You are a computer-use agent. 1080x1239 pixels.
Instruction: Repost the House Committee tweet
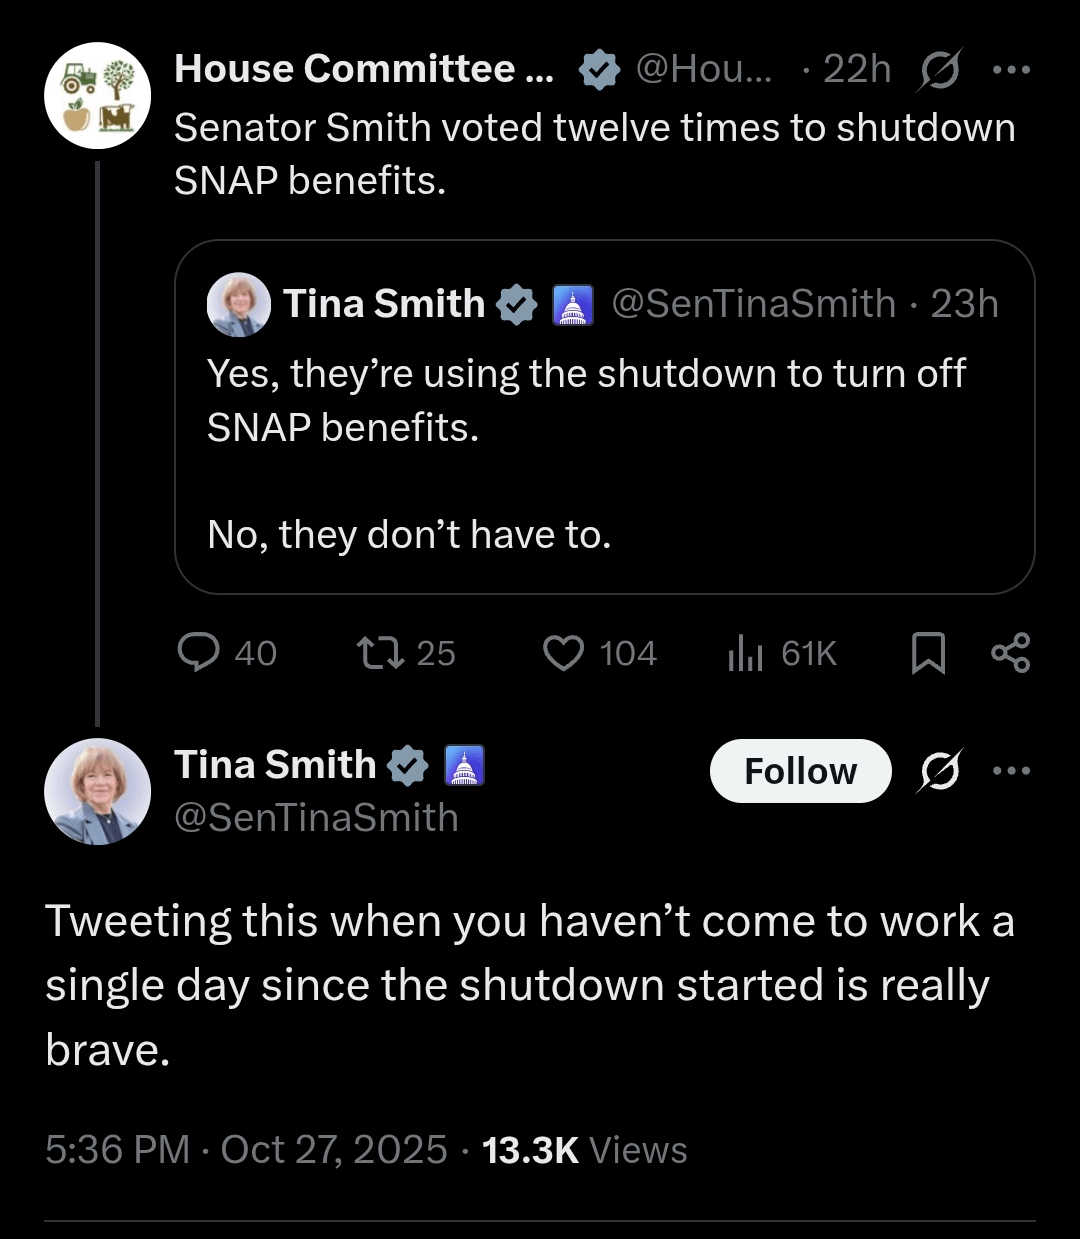[380, 653]
